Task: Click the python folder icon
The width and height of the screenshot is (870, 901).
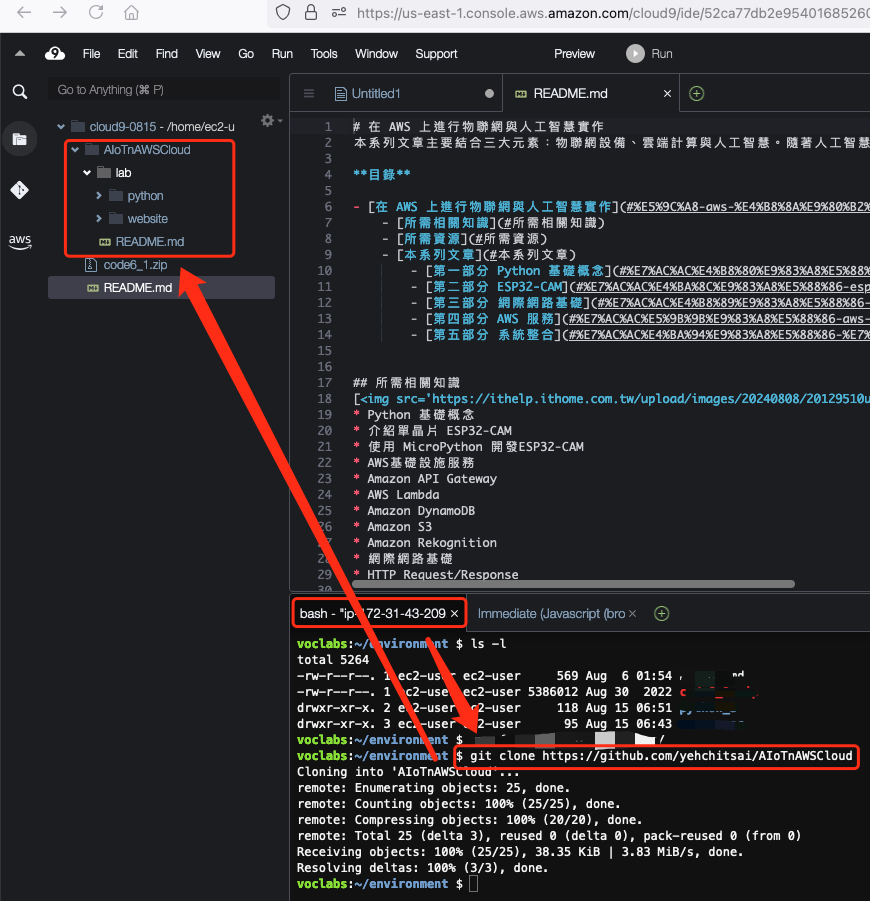Action: coord(116,195)
